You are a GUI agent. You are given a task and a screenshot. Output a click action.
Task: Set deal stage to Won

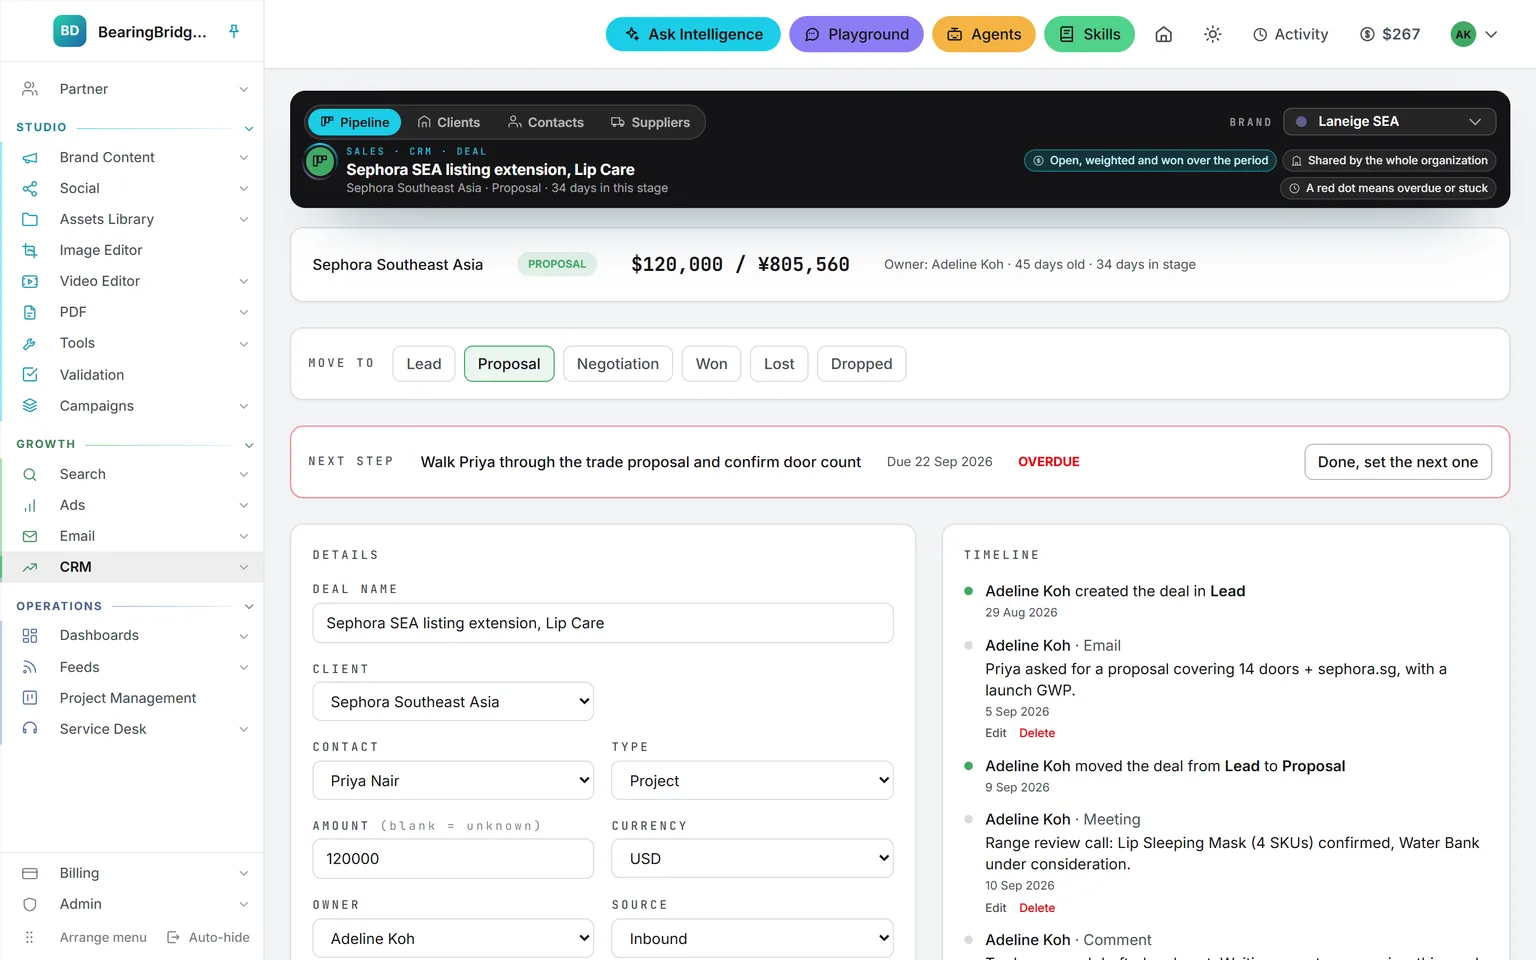(x=712, y=364)
